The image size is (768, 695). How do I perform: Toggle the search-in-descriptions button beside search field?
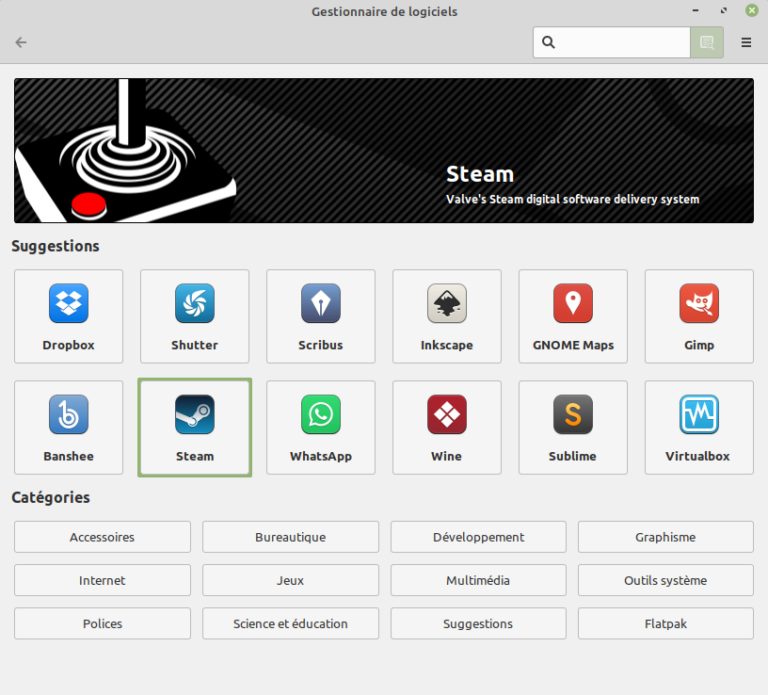tap(707, 42)
